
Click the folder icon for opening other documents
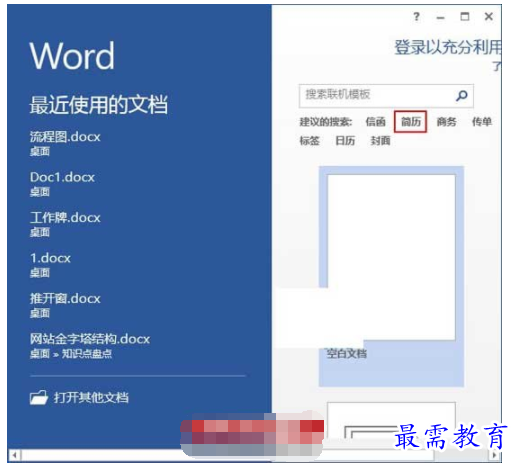click(x=39, y=397)
